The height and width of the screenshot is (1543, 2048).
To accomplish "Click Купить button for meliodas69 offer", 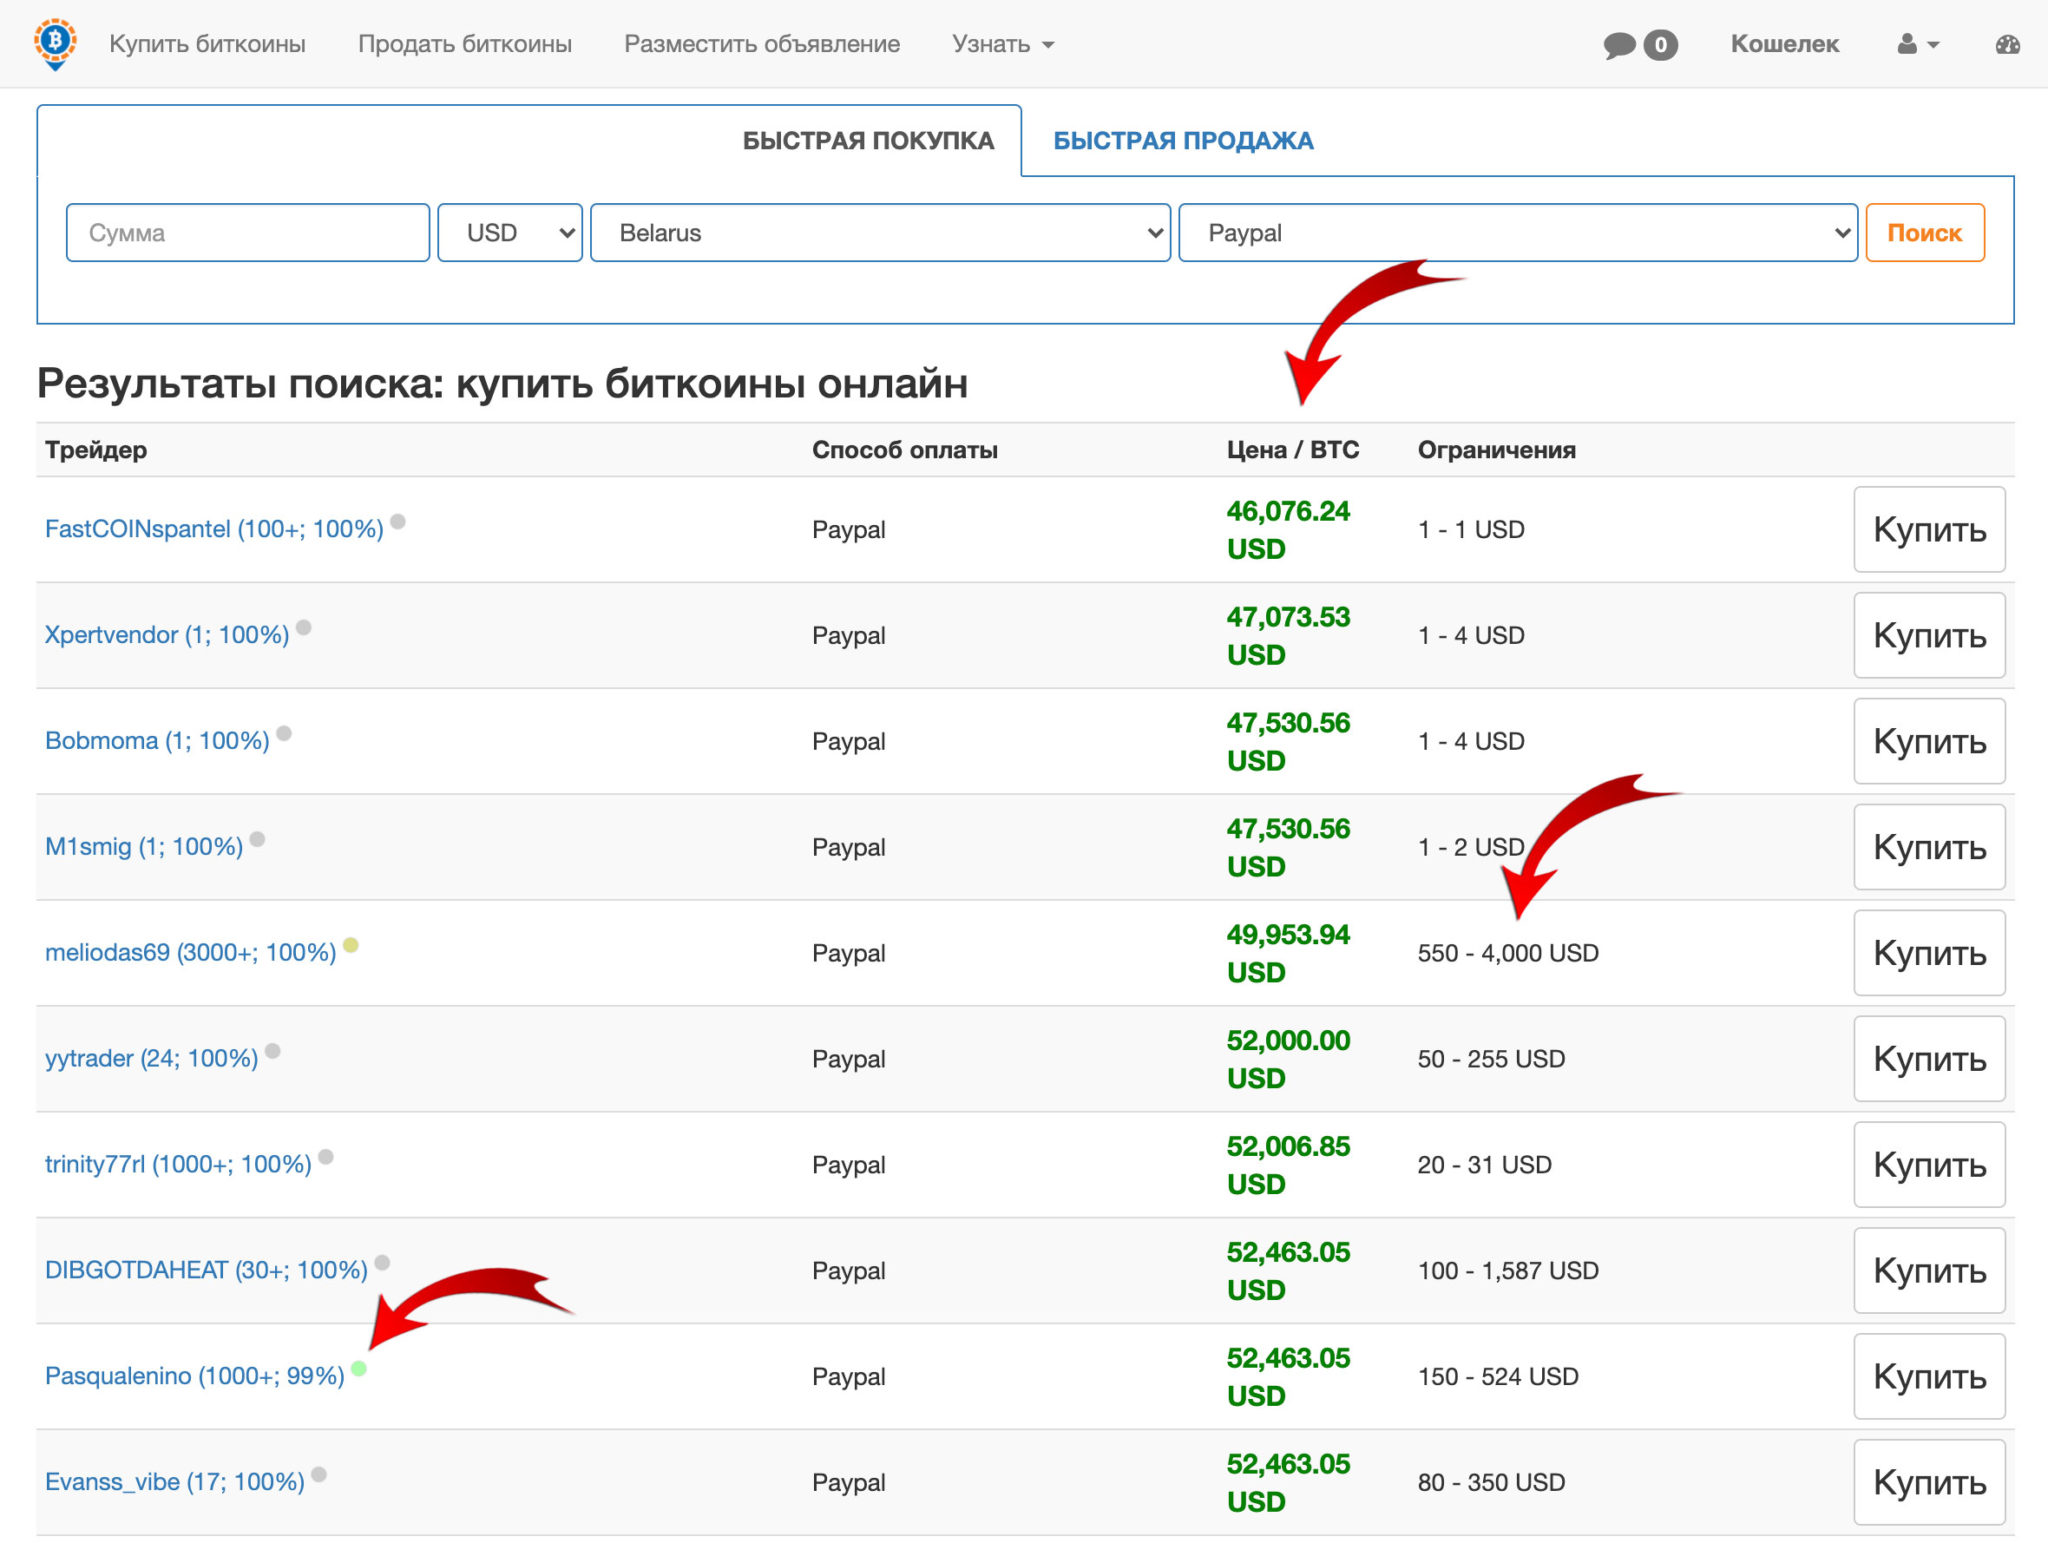I will click(x=1928, y=953).
